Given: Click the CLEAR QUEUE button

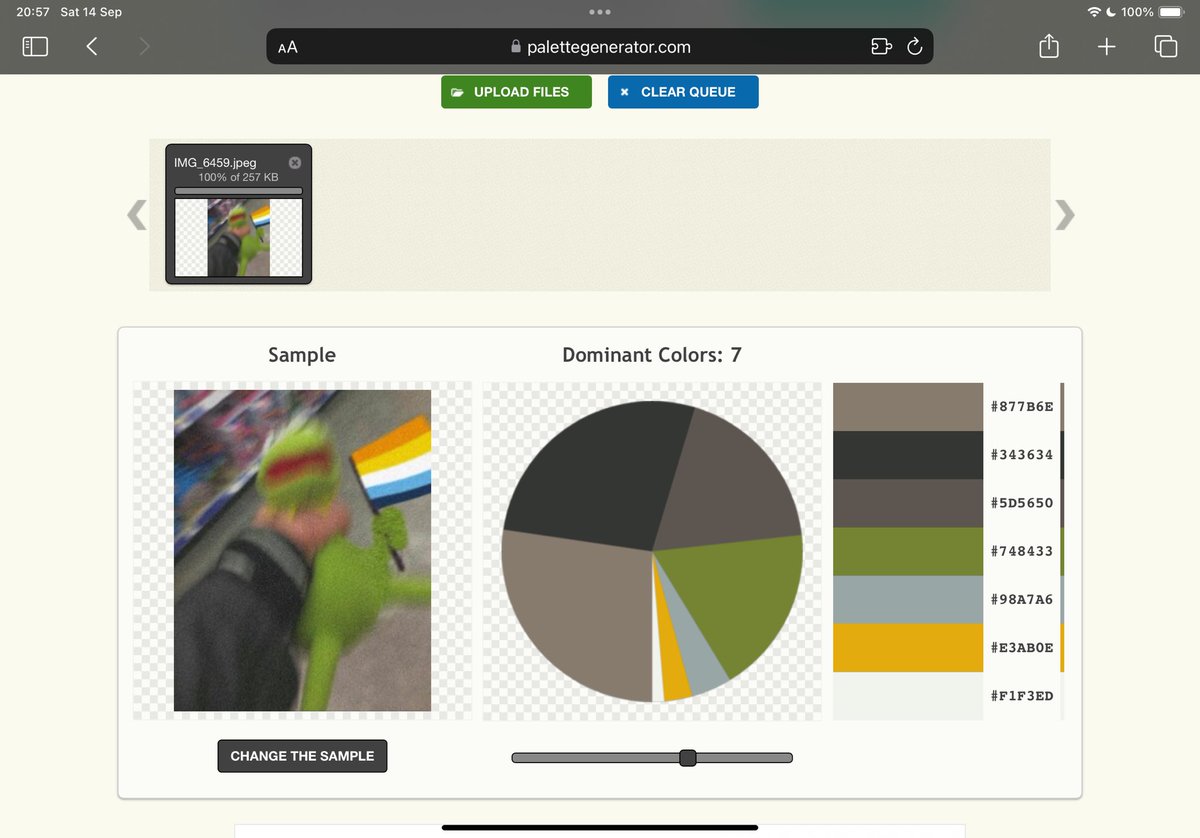Looking at the screenshot, I should tap(683, 92).
